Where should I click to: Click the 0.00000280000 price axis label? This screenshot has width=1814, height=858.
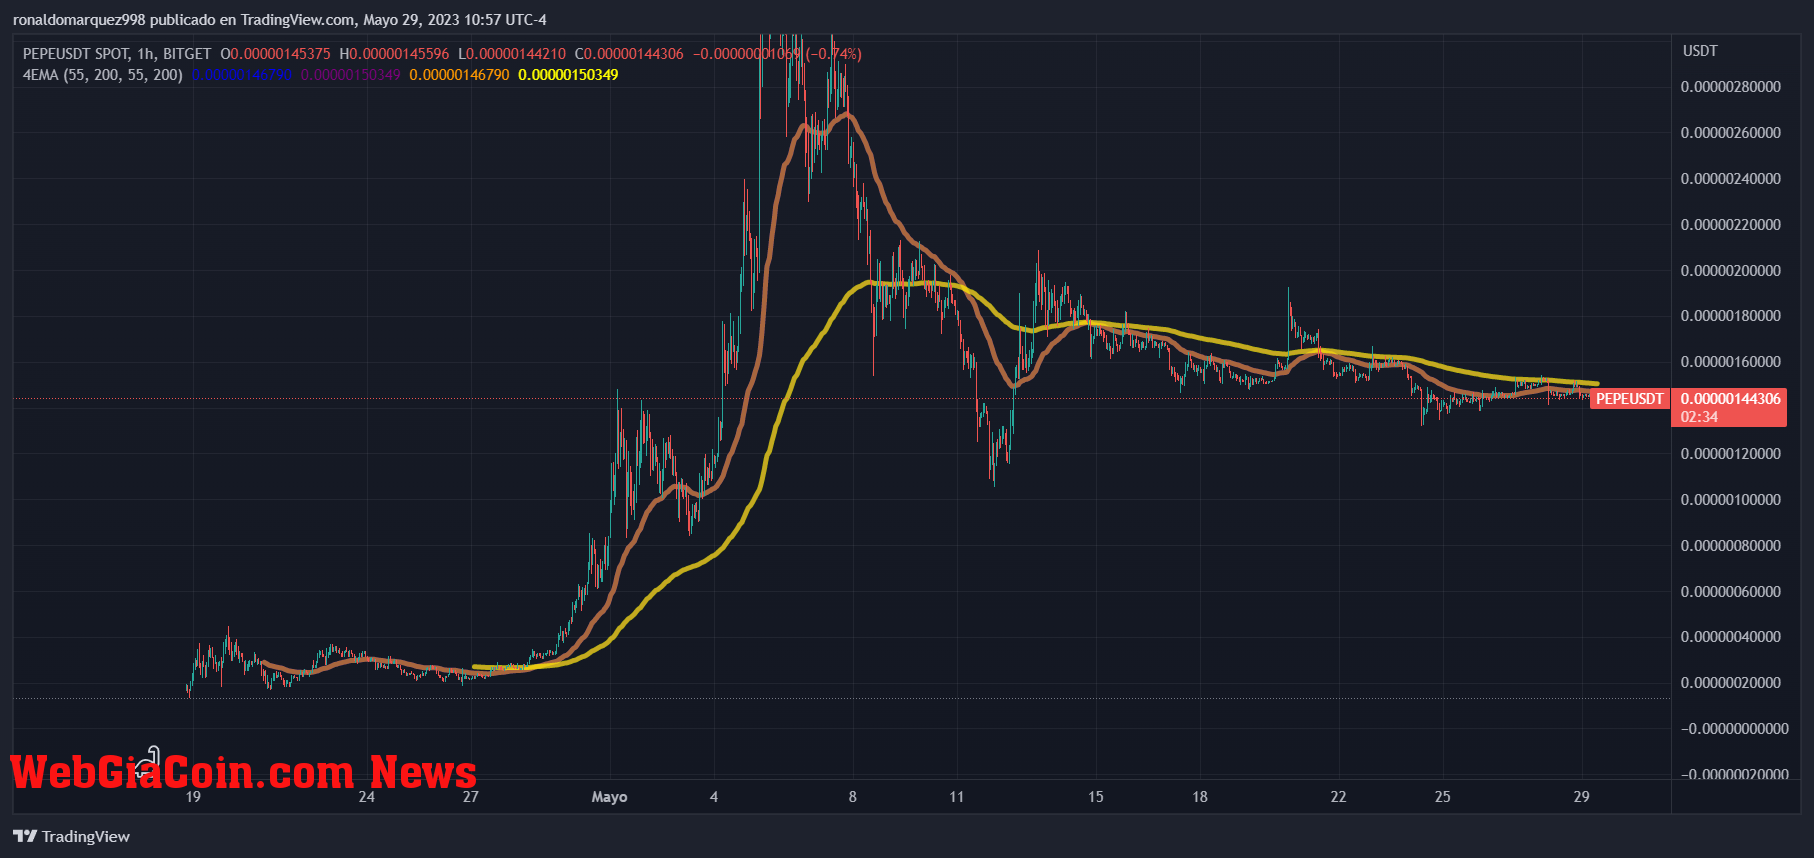tap(1731, 87)
